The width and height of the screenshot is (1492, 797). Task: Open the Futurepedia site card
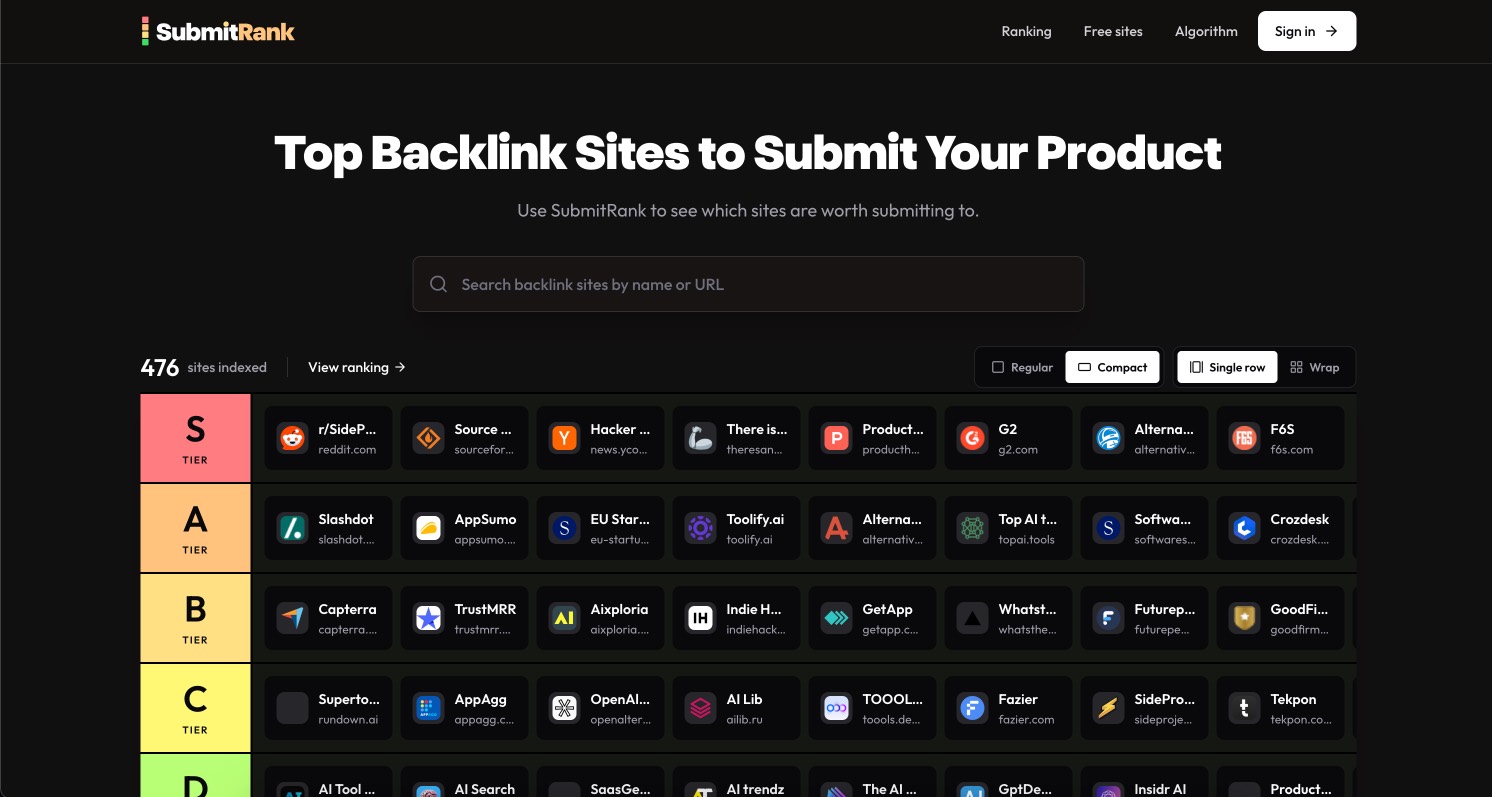1144,618
